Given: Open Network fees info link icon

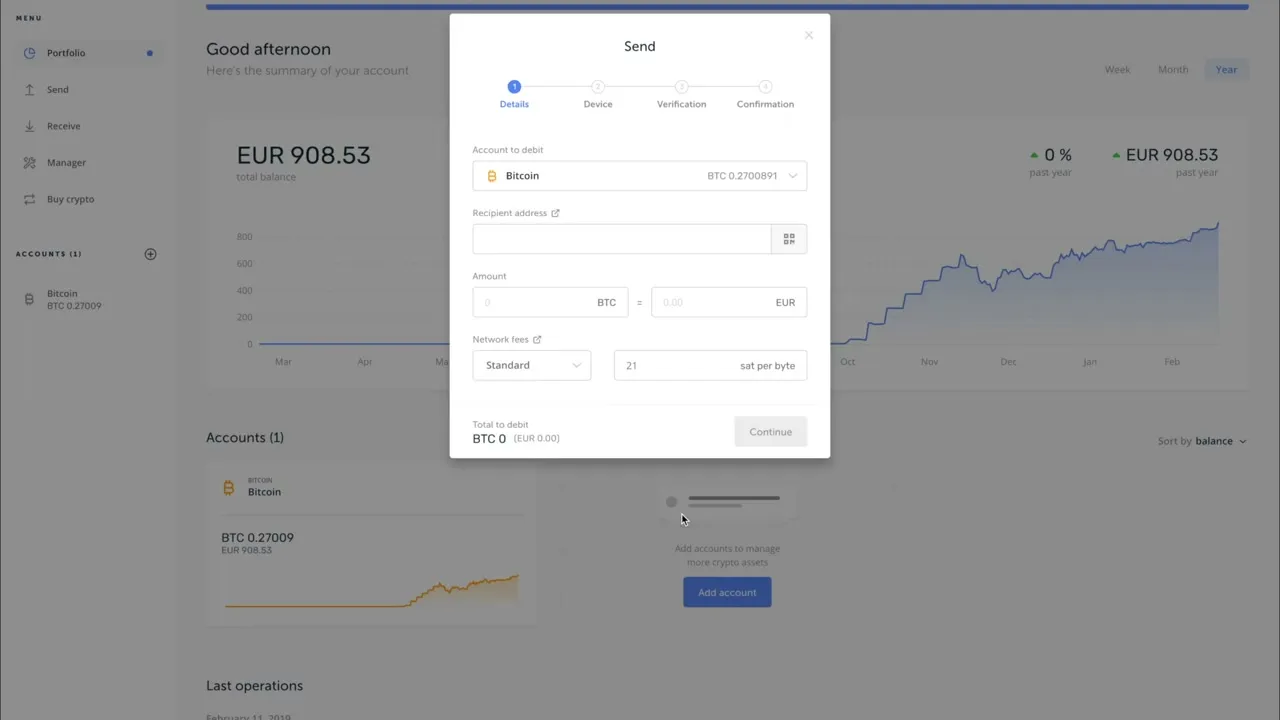Looking at the screenshot, I should coord(537,340).
